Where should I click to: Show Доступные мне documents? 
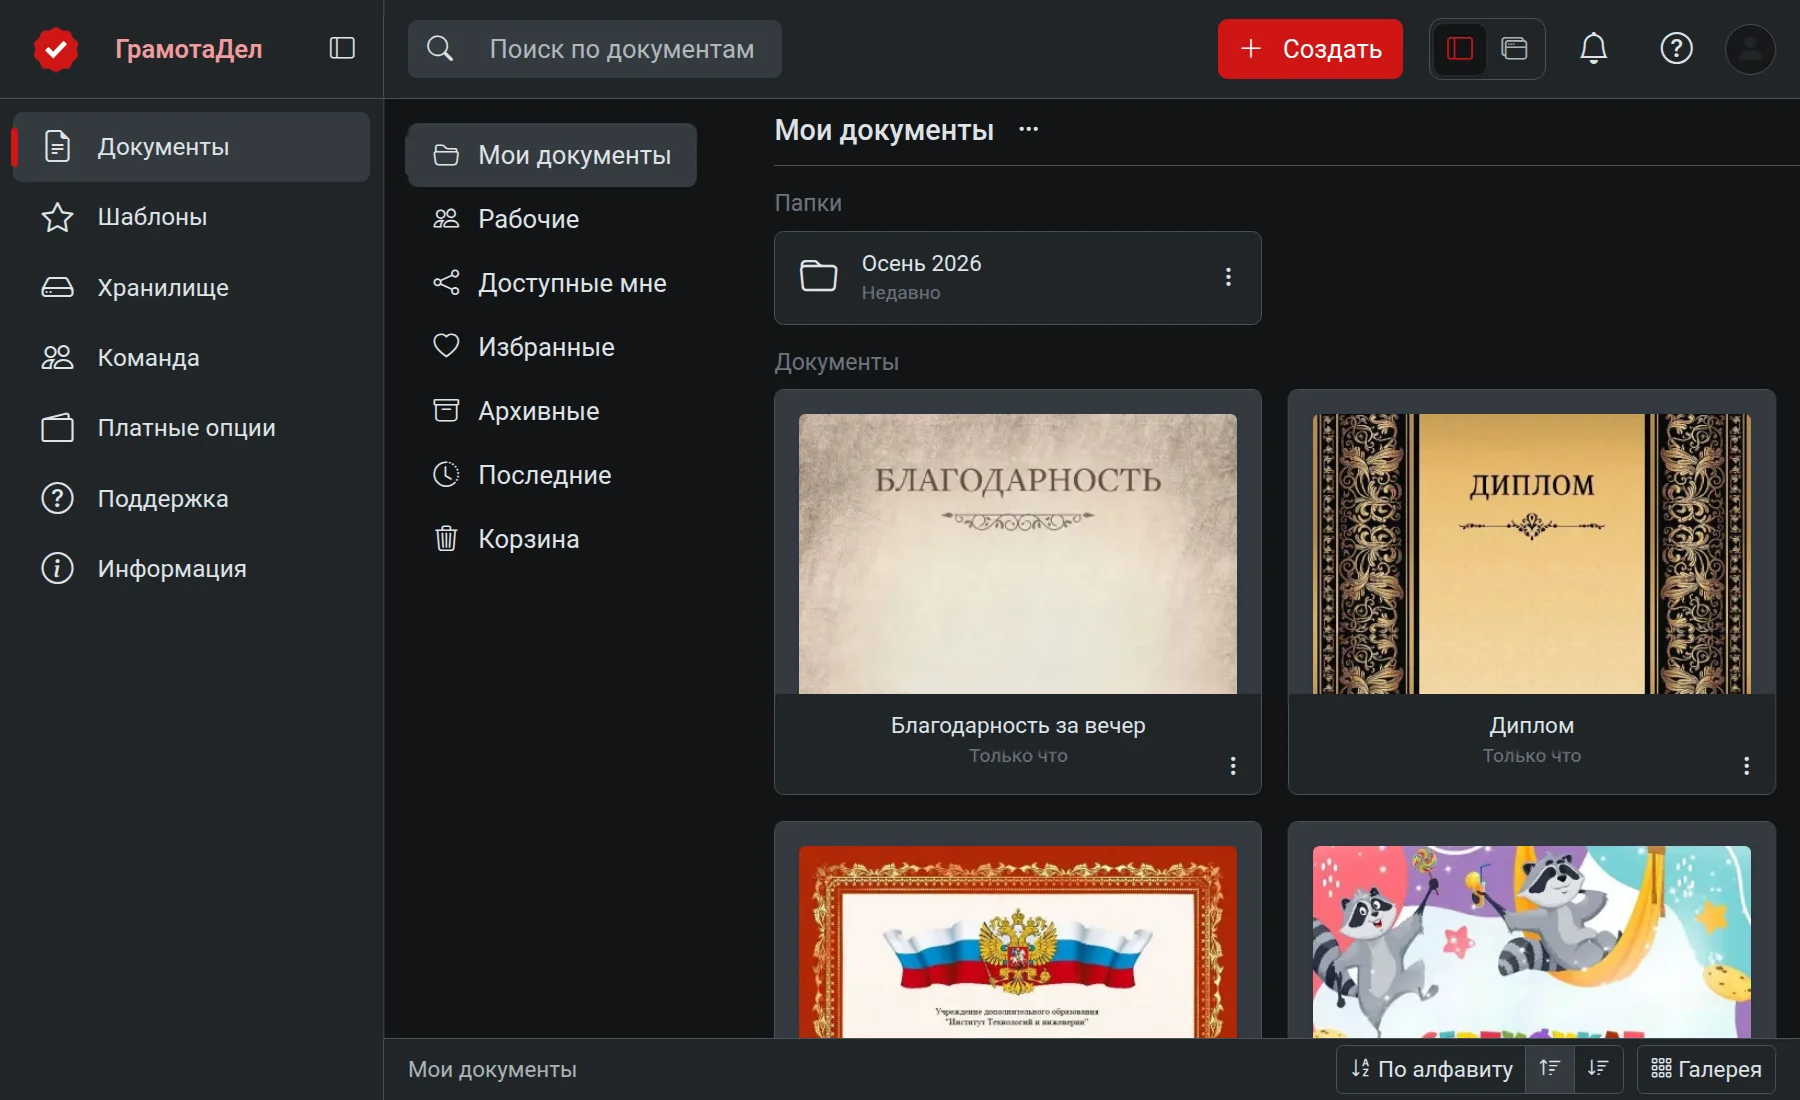click(551, 283)
